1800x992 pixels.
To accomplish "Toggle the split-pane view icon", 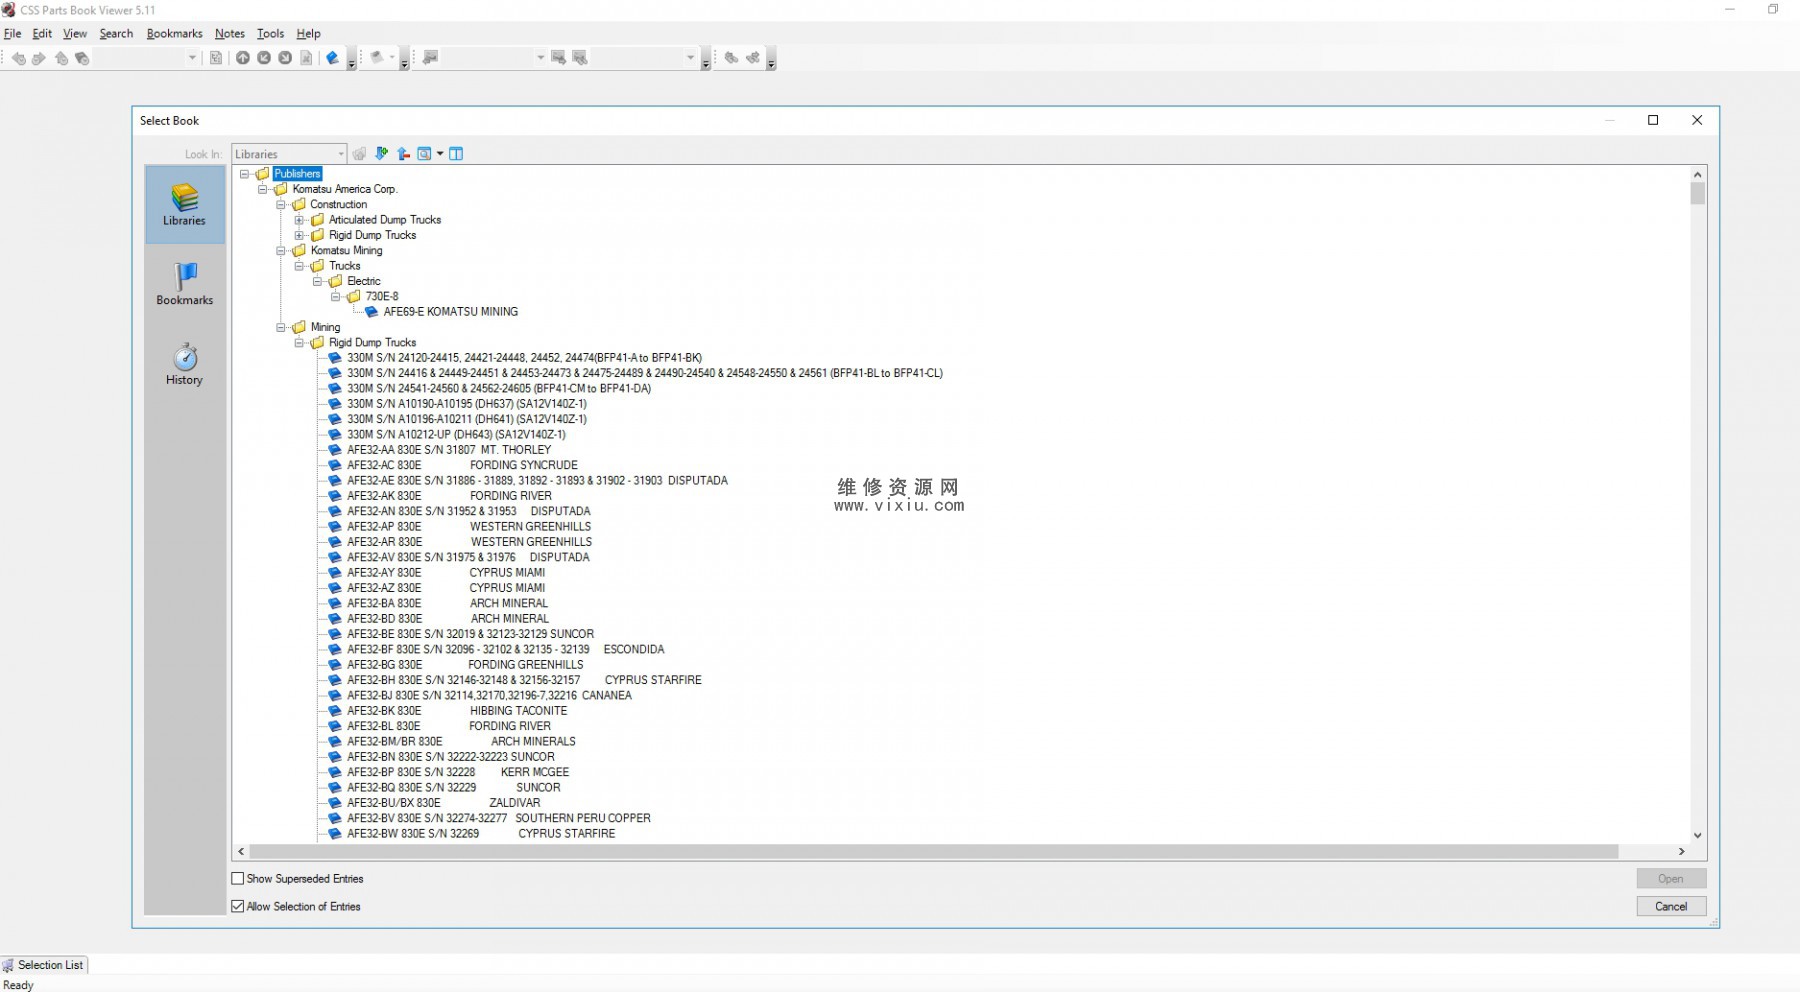I will tap(456, 153).
